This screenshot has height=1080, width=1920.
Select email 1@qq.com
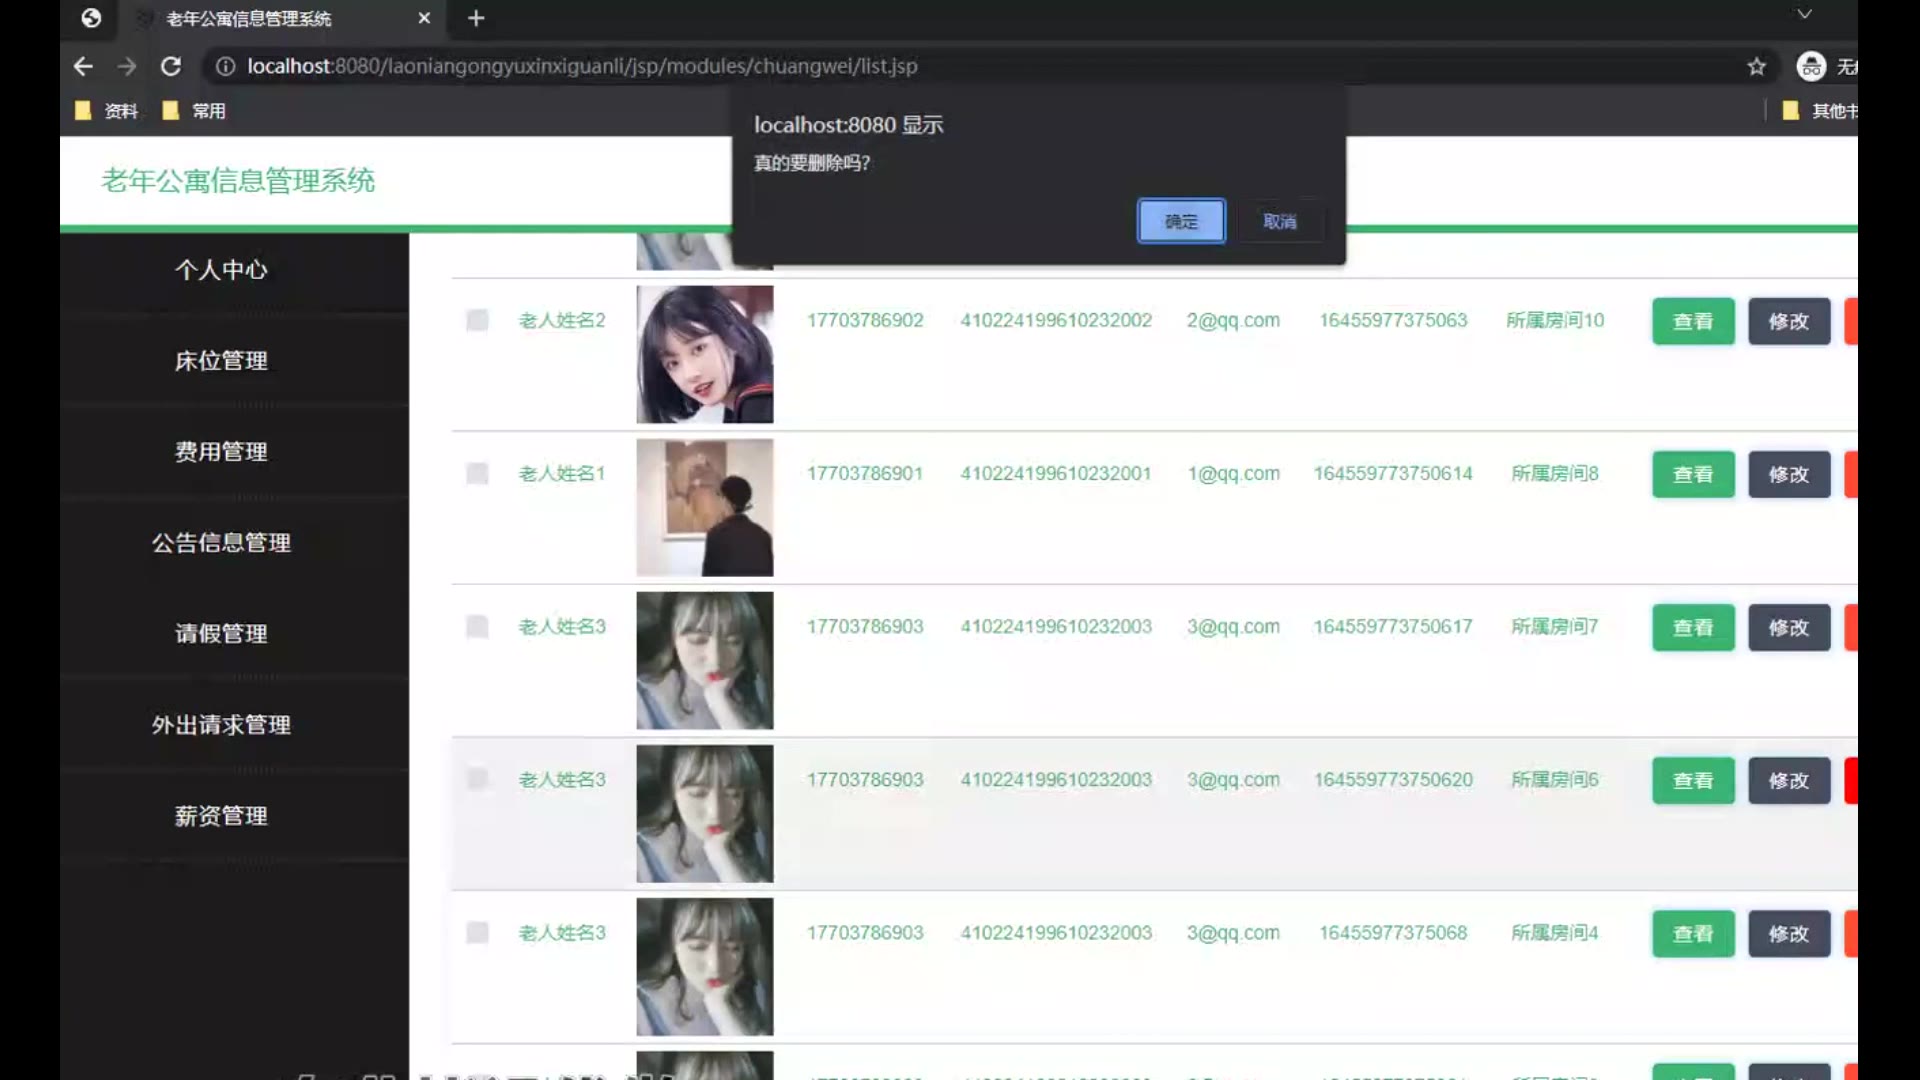[x=1233, y=473]
